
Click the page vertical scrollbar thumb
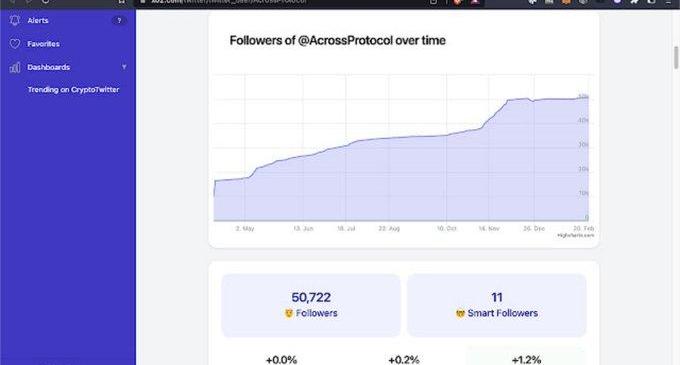[x=676, y=57]
